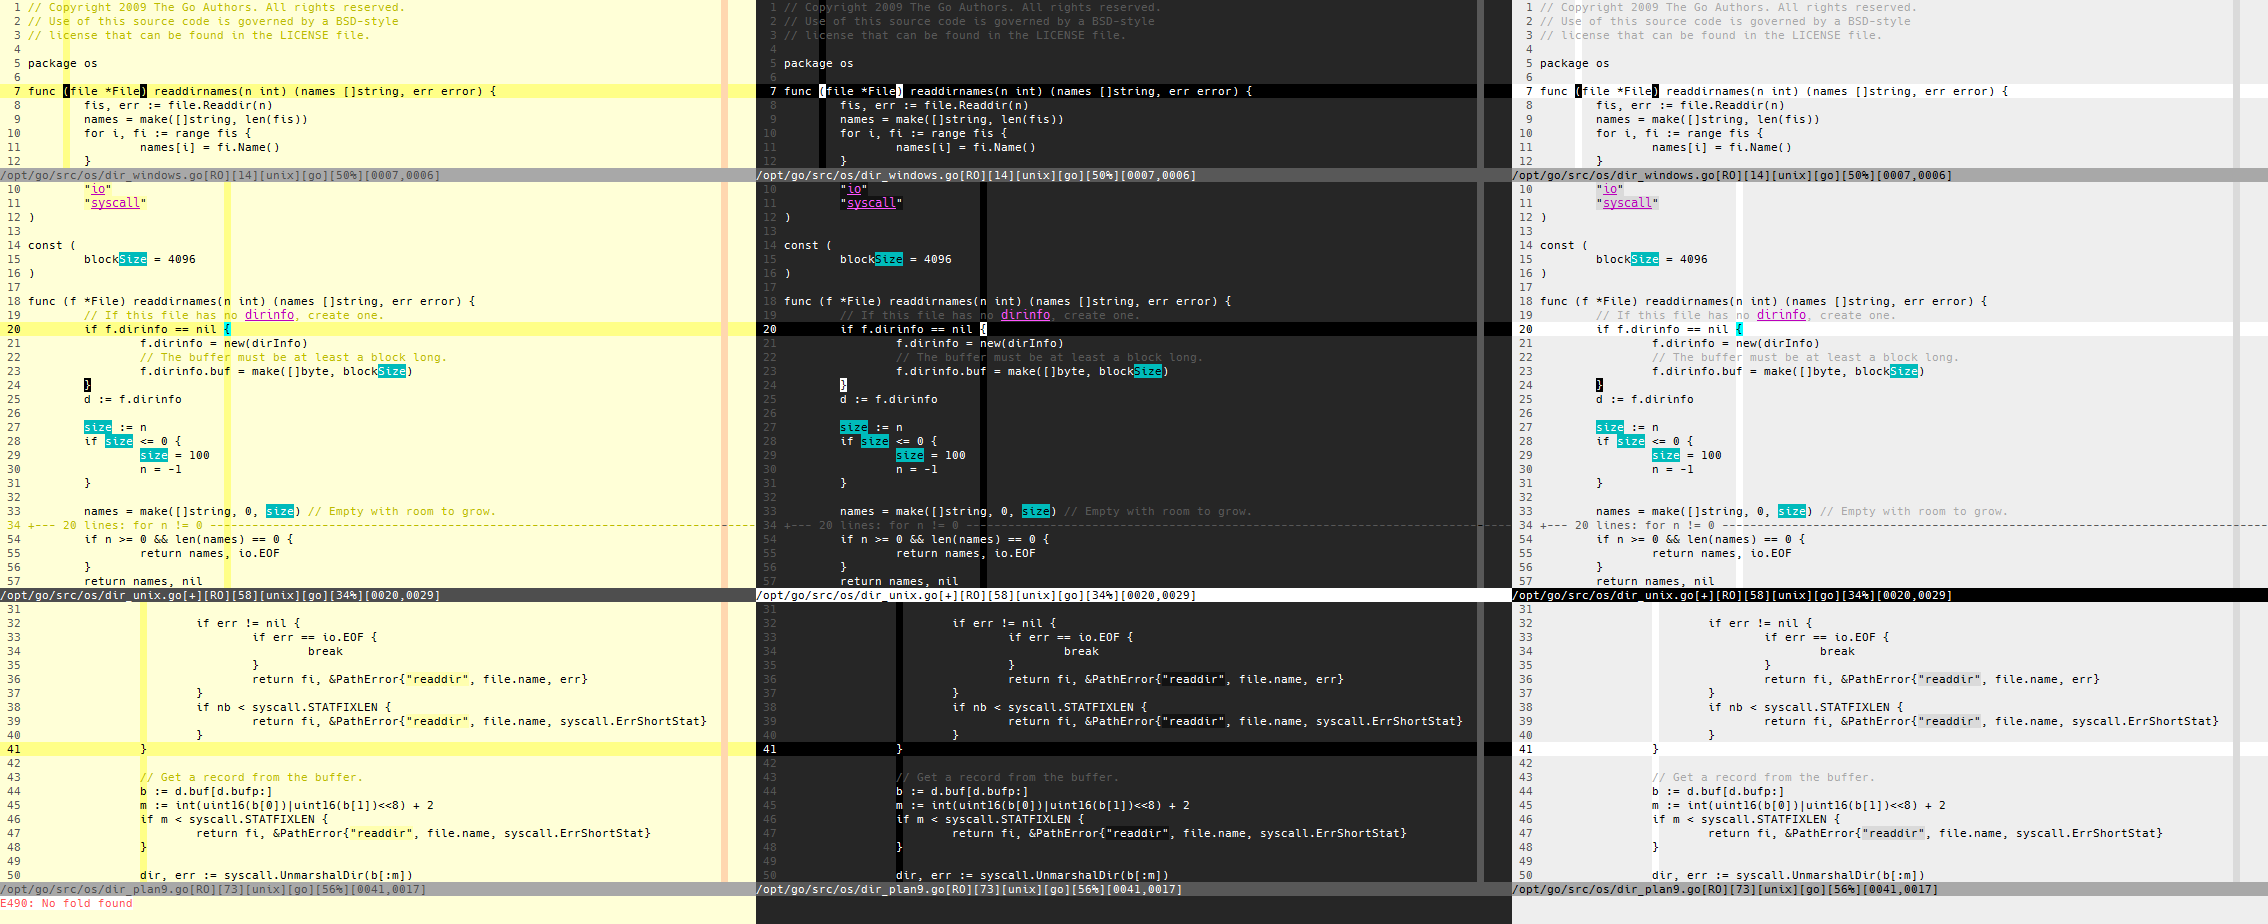Click 'd := f.dirinfo' line in light gray pane
2268x924 pixels.
point(1645,399)
